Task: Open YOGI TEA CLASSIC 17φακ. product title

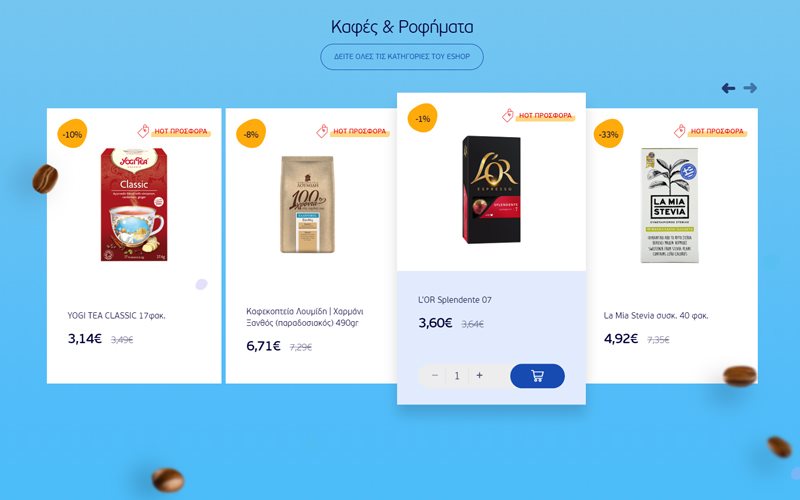Action: (x=116, y=316)
